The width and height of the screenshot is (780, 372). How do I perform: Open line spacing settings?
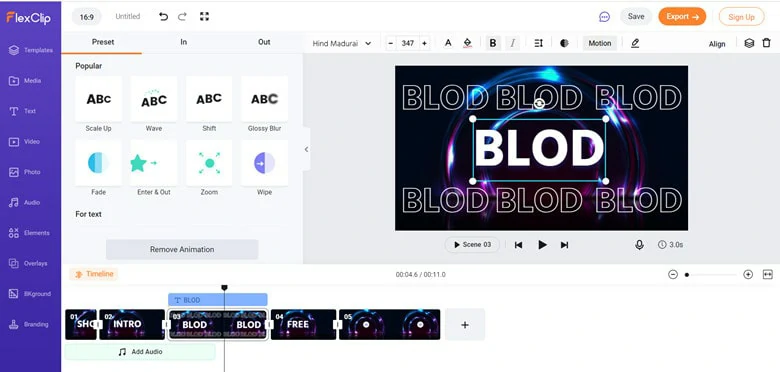(538, 43)
